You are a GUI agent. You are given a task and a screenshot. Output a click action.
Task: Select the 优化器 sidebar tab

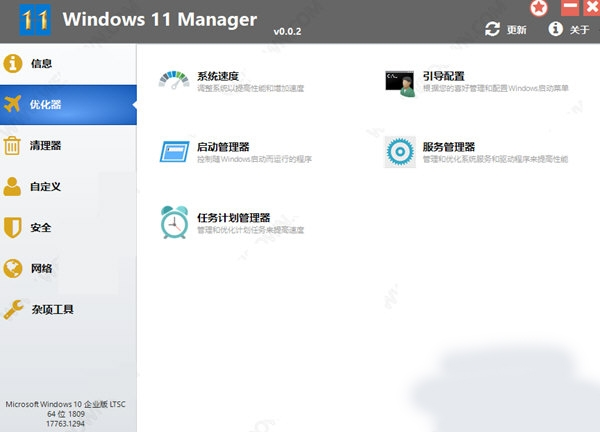pos(68,104)
